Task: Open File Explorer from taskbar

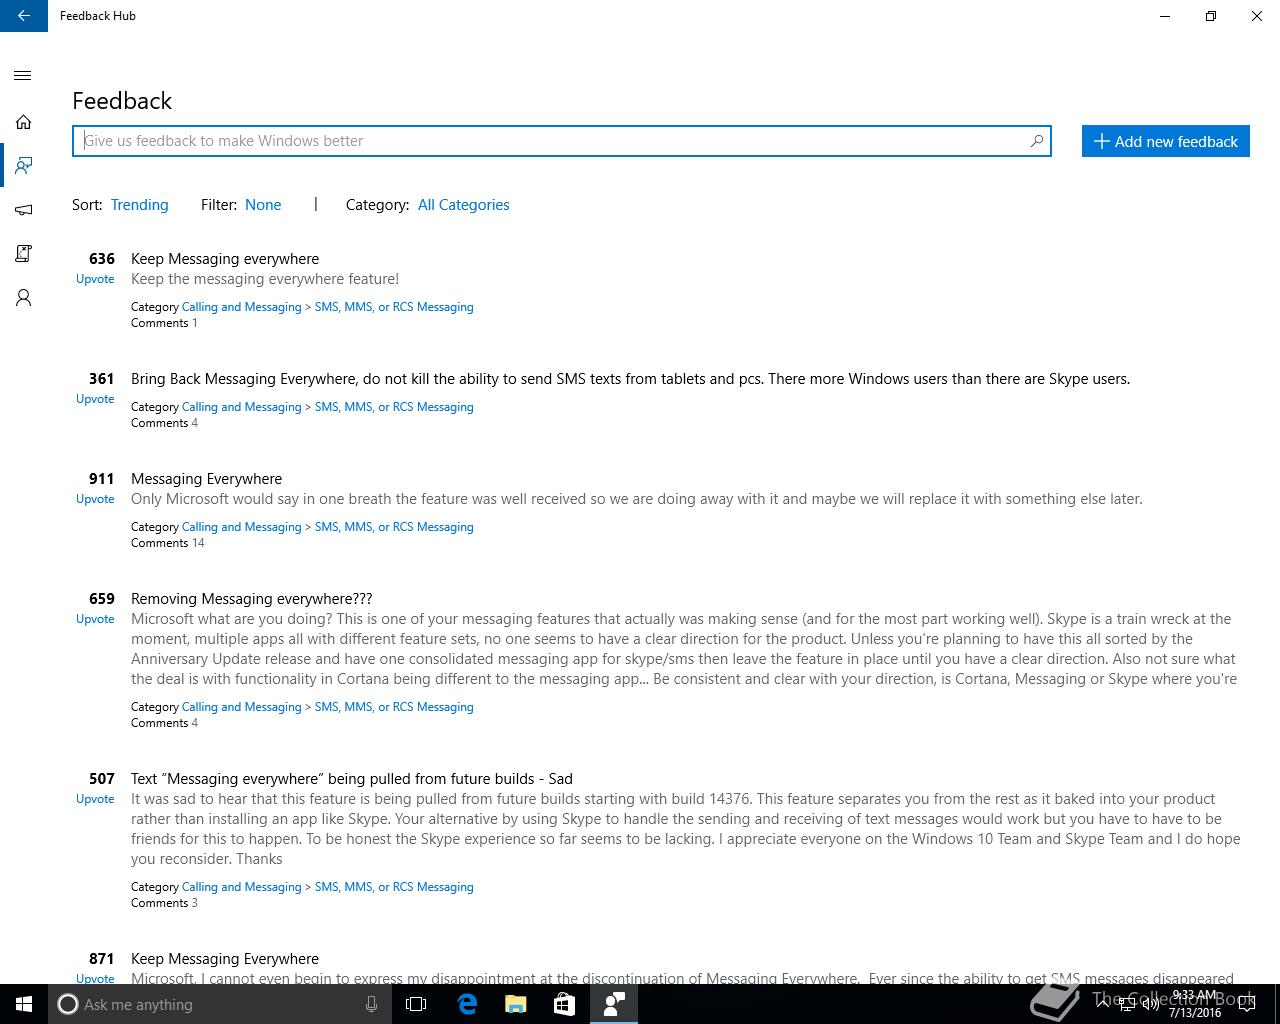Action: pos(516,1004)
